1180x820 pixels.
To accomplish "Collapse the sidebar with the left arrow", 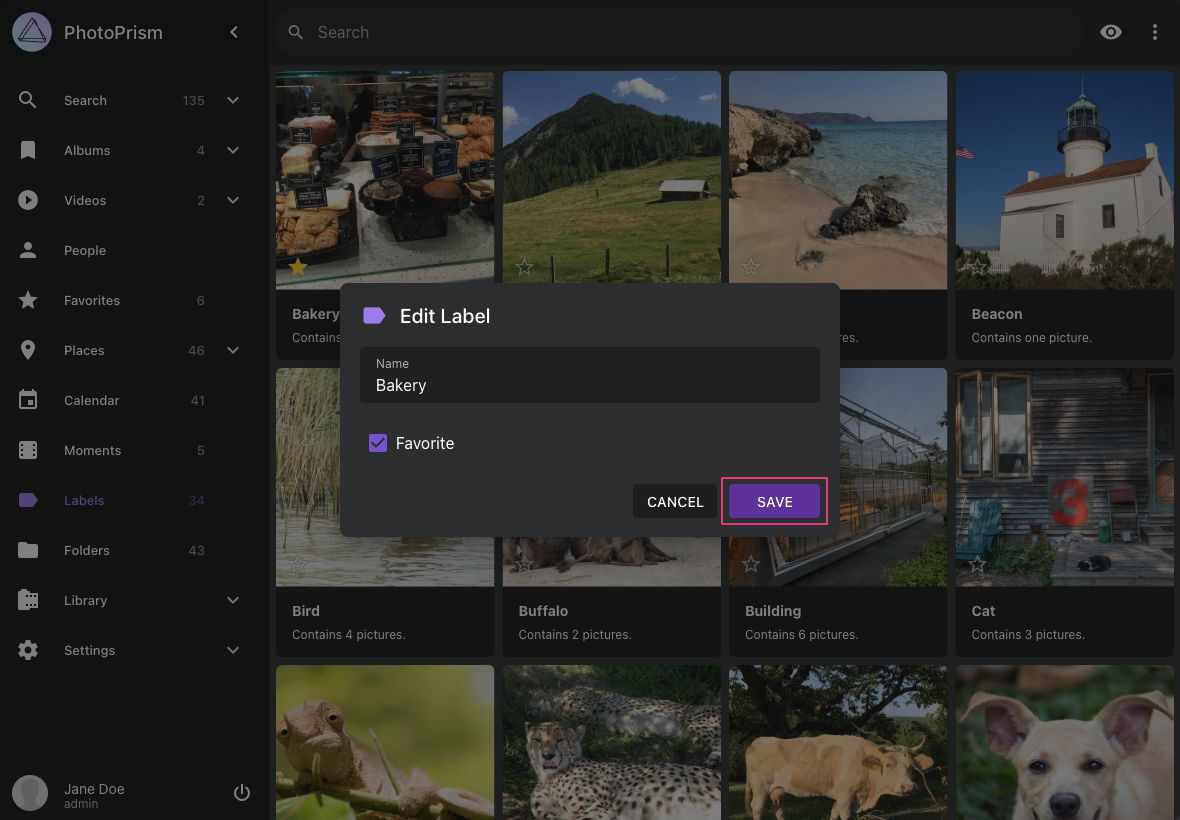I will tap(233, 32).
